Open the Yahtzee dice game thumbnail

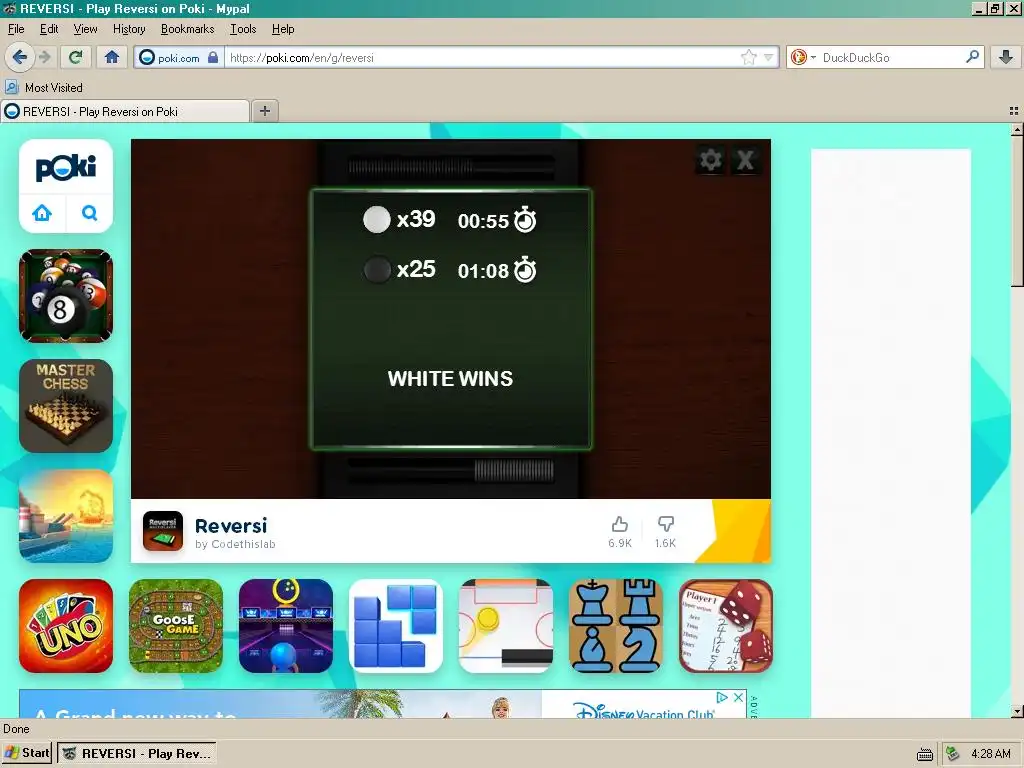726,626
